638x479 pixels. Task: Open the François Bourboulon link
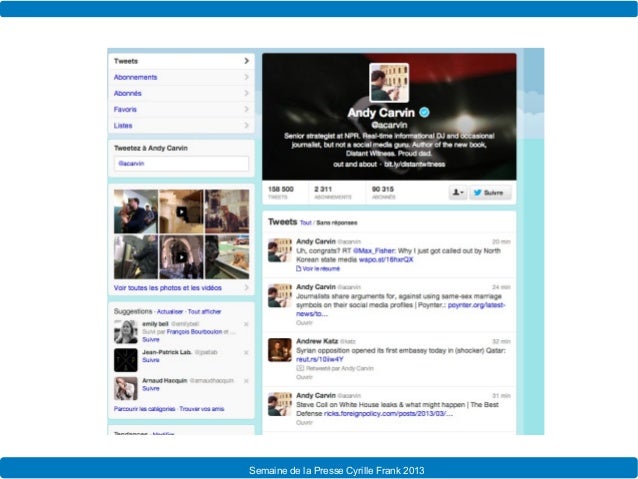coord(194,332)
